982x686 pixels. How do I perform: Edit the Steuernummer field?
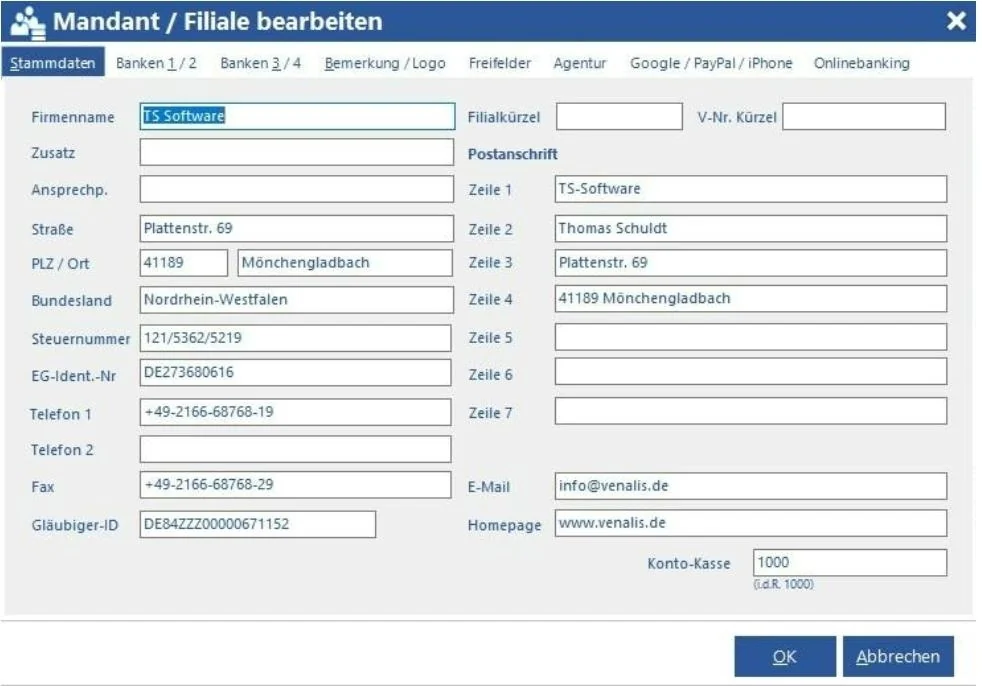[296, 338]
